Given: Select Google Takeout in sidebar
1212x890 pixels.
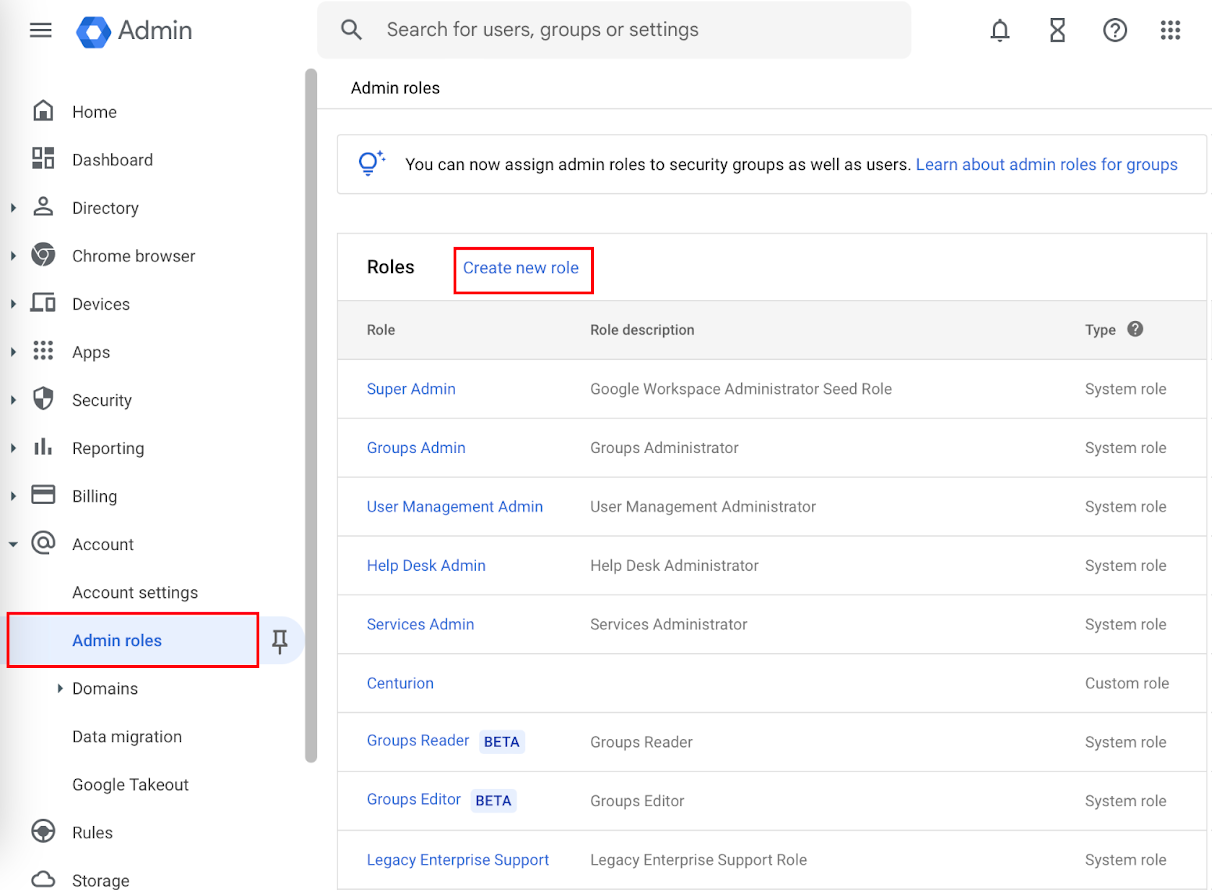Looking at the screenshot, I should pos(130,785).
